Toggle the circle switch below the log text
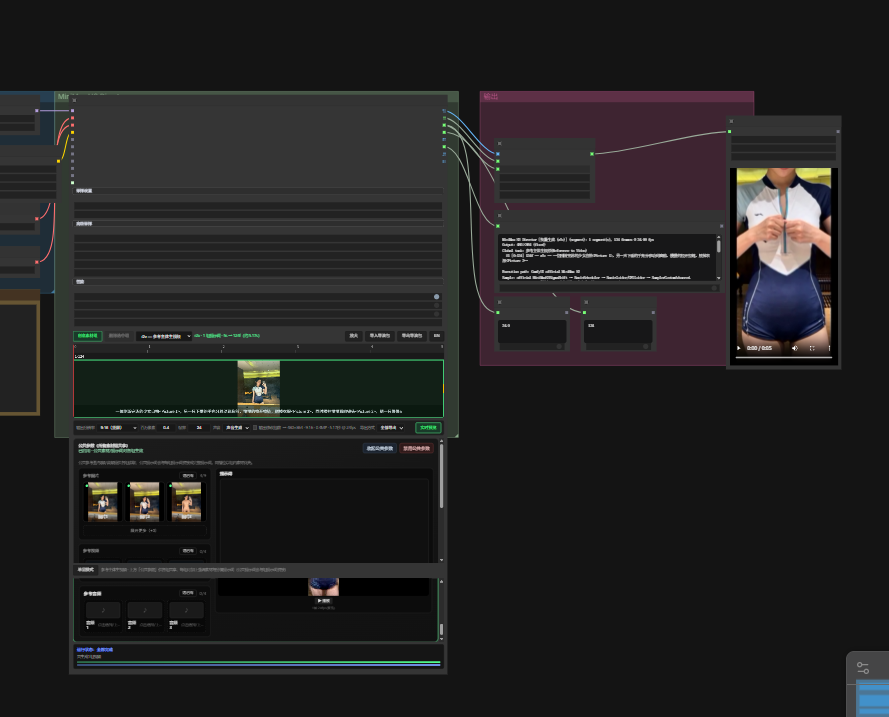 [x=714, y=288]
